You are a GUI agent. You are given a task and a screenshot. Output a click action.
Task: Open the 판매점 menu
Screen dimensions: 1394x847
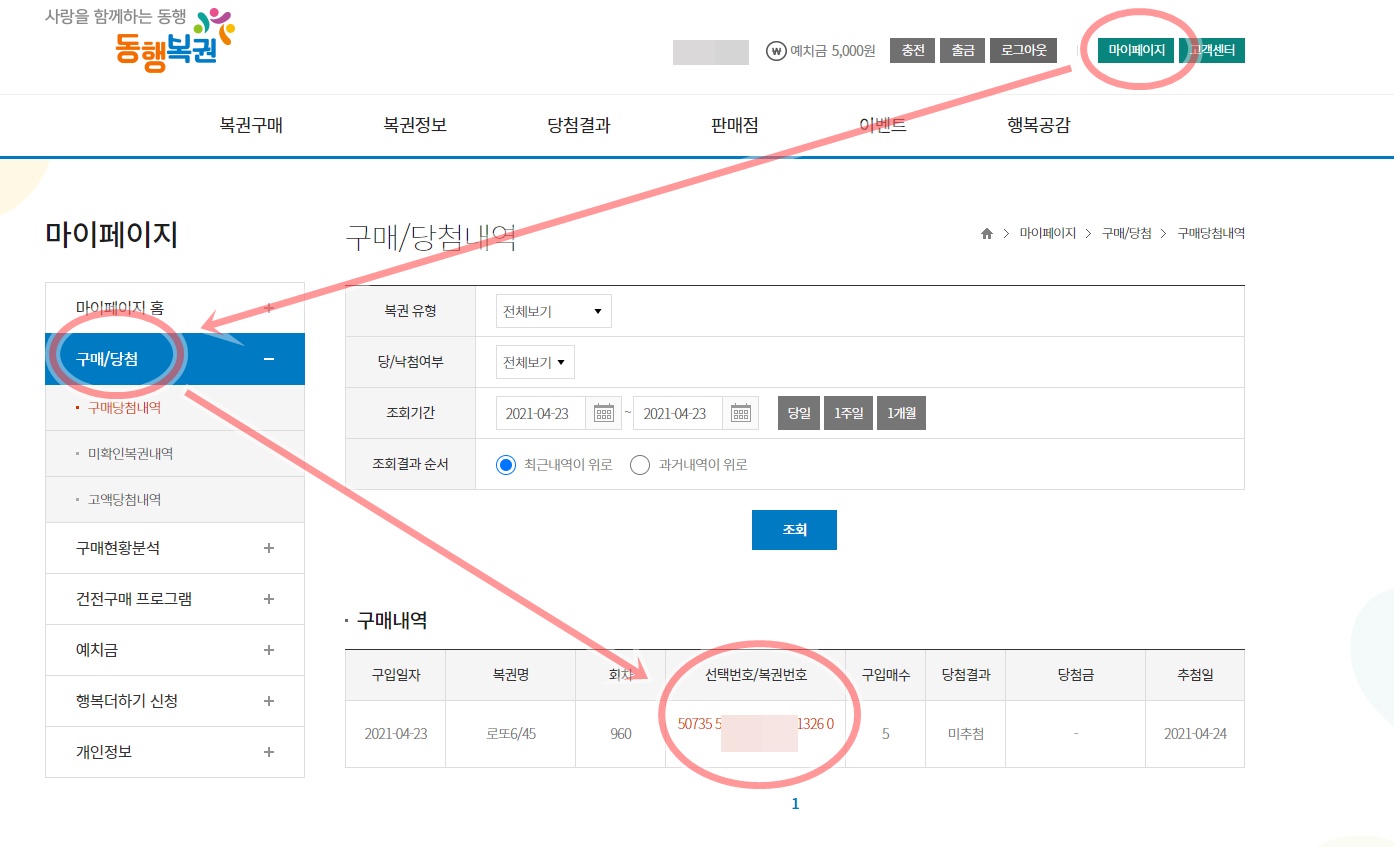pos(735,126)
